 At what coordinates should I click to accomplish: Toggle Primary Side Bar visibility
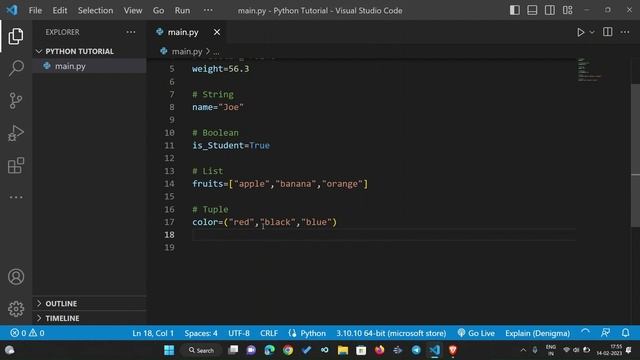click(x=515, y=10)
